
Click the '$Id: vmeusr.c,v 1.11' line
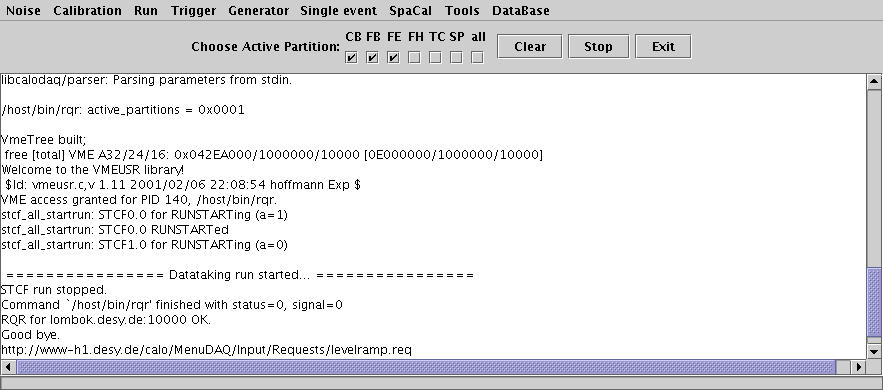[182, 185]
